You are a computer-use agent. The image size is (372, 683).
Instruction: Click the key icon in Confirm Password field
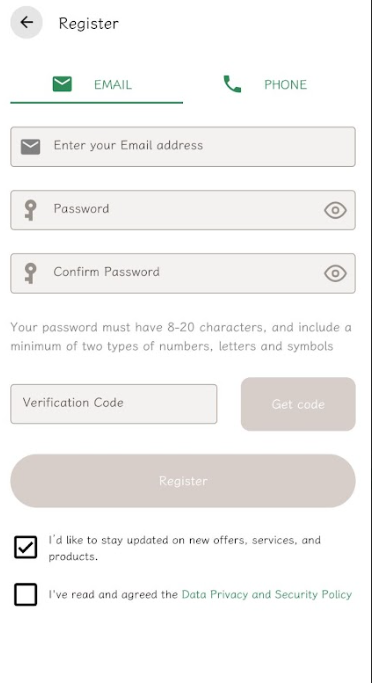tap(30, 273)
